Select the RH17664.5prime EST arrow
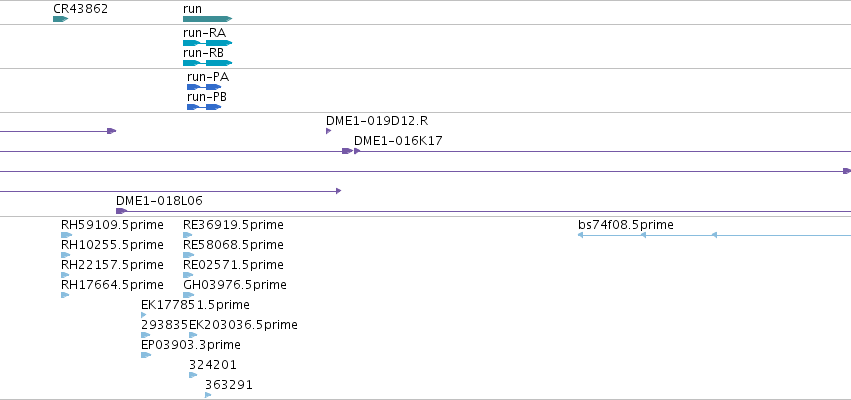The height and width of the screenshot is (400, 851). pos(65,295)
